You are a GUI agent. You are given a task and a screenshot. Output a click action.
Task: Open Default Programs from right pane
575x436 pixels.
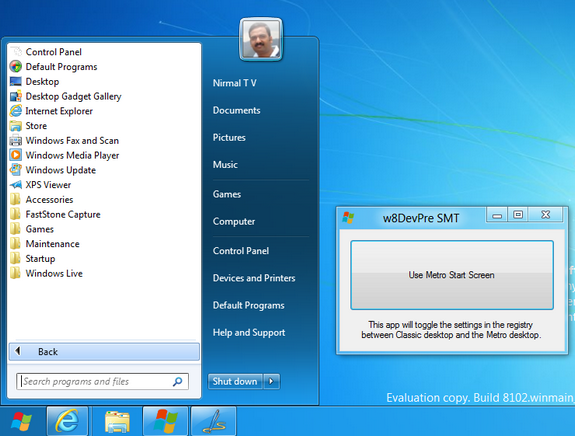click(249, 305)
